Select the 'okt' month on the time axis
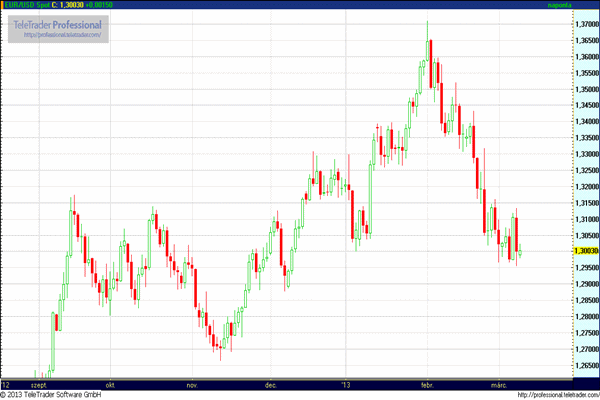Viewport: 600px width, 400px height. pos(109,384)
